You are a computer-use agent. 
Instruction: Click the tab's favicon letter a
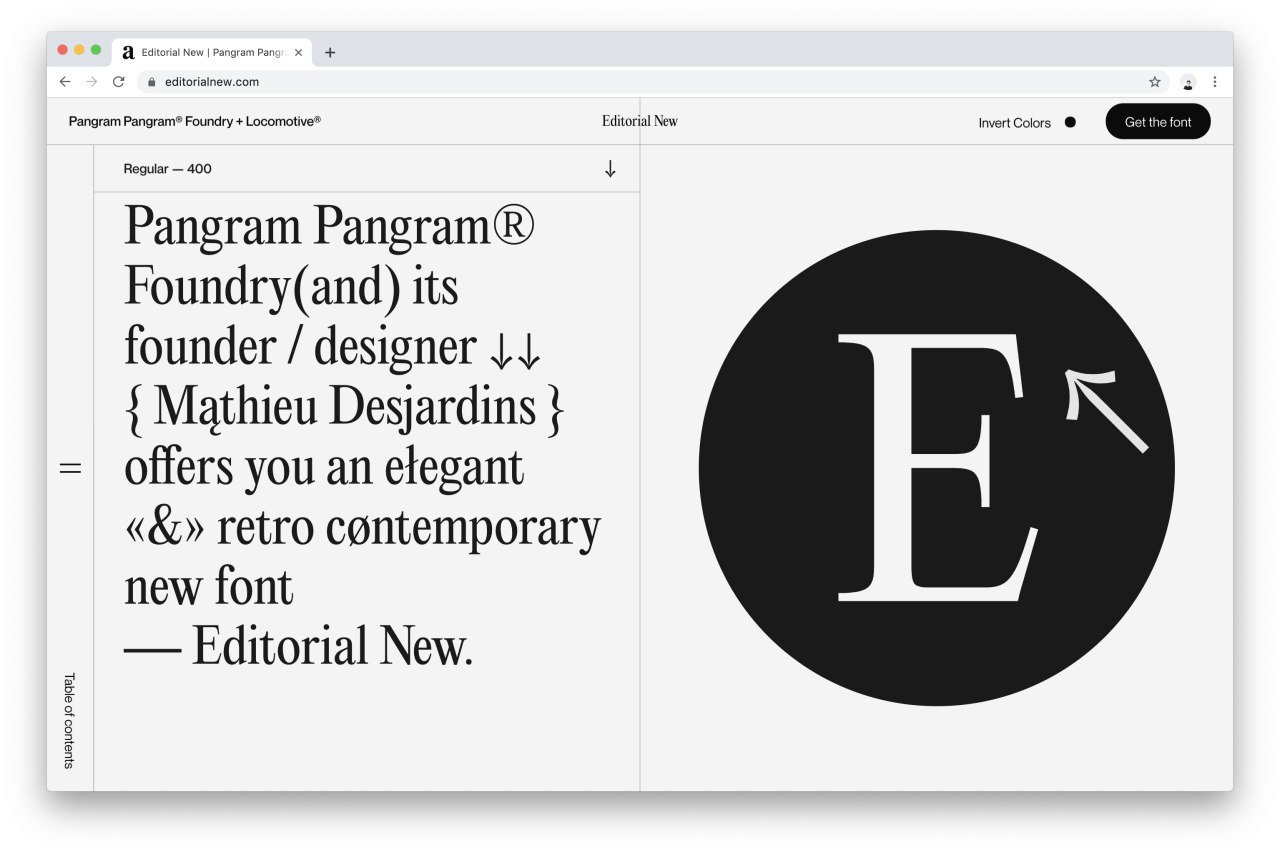[x=128, y=52]
